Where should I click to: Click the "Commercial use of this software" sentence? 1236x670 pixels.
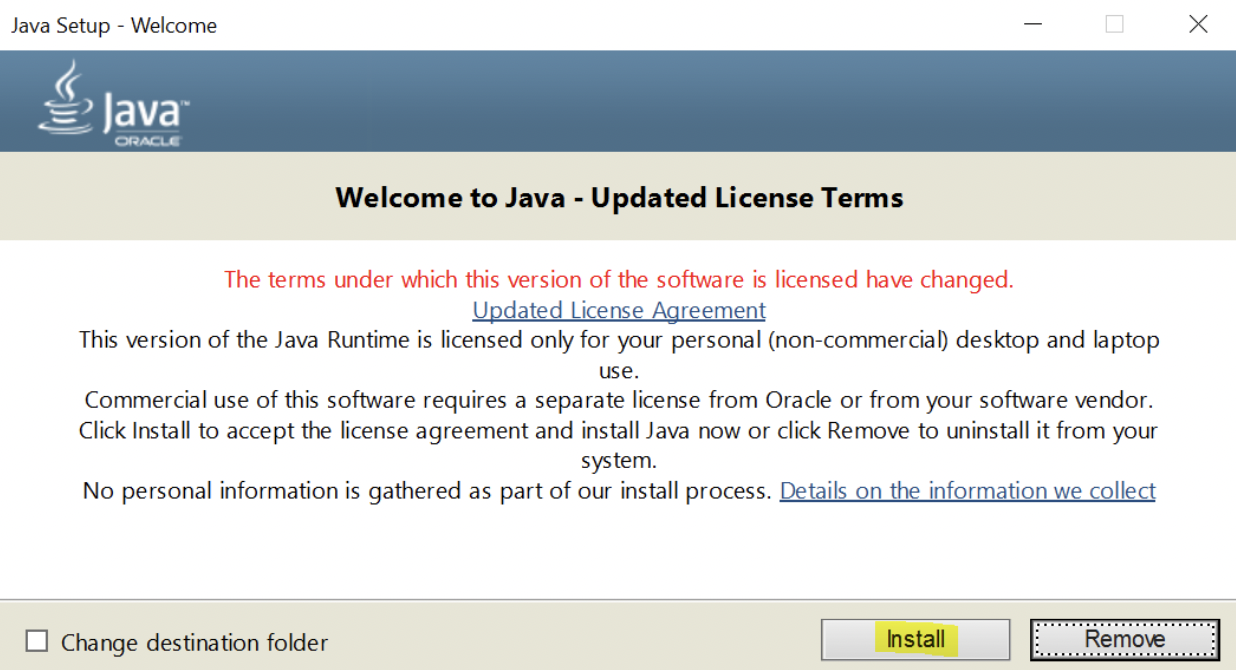[x=619, y=401]
